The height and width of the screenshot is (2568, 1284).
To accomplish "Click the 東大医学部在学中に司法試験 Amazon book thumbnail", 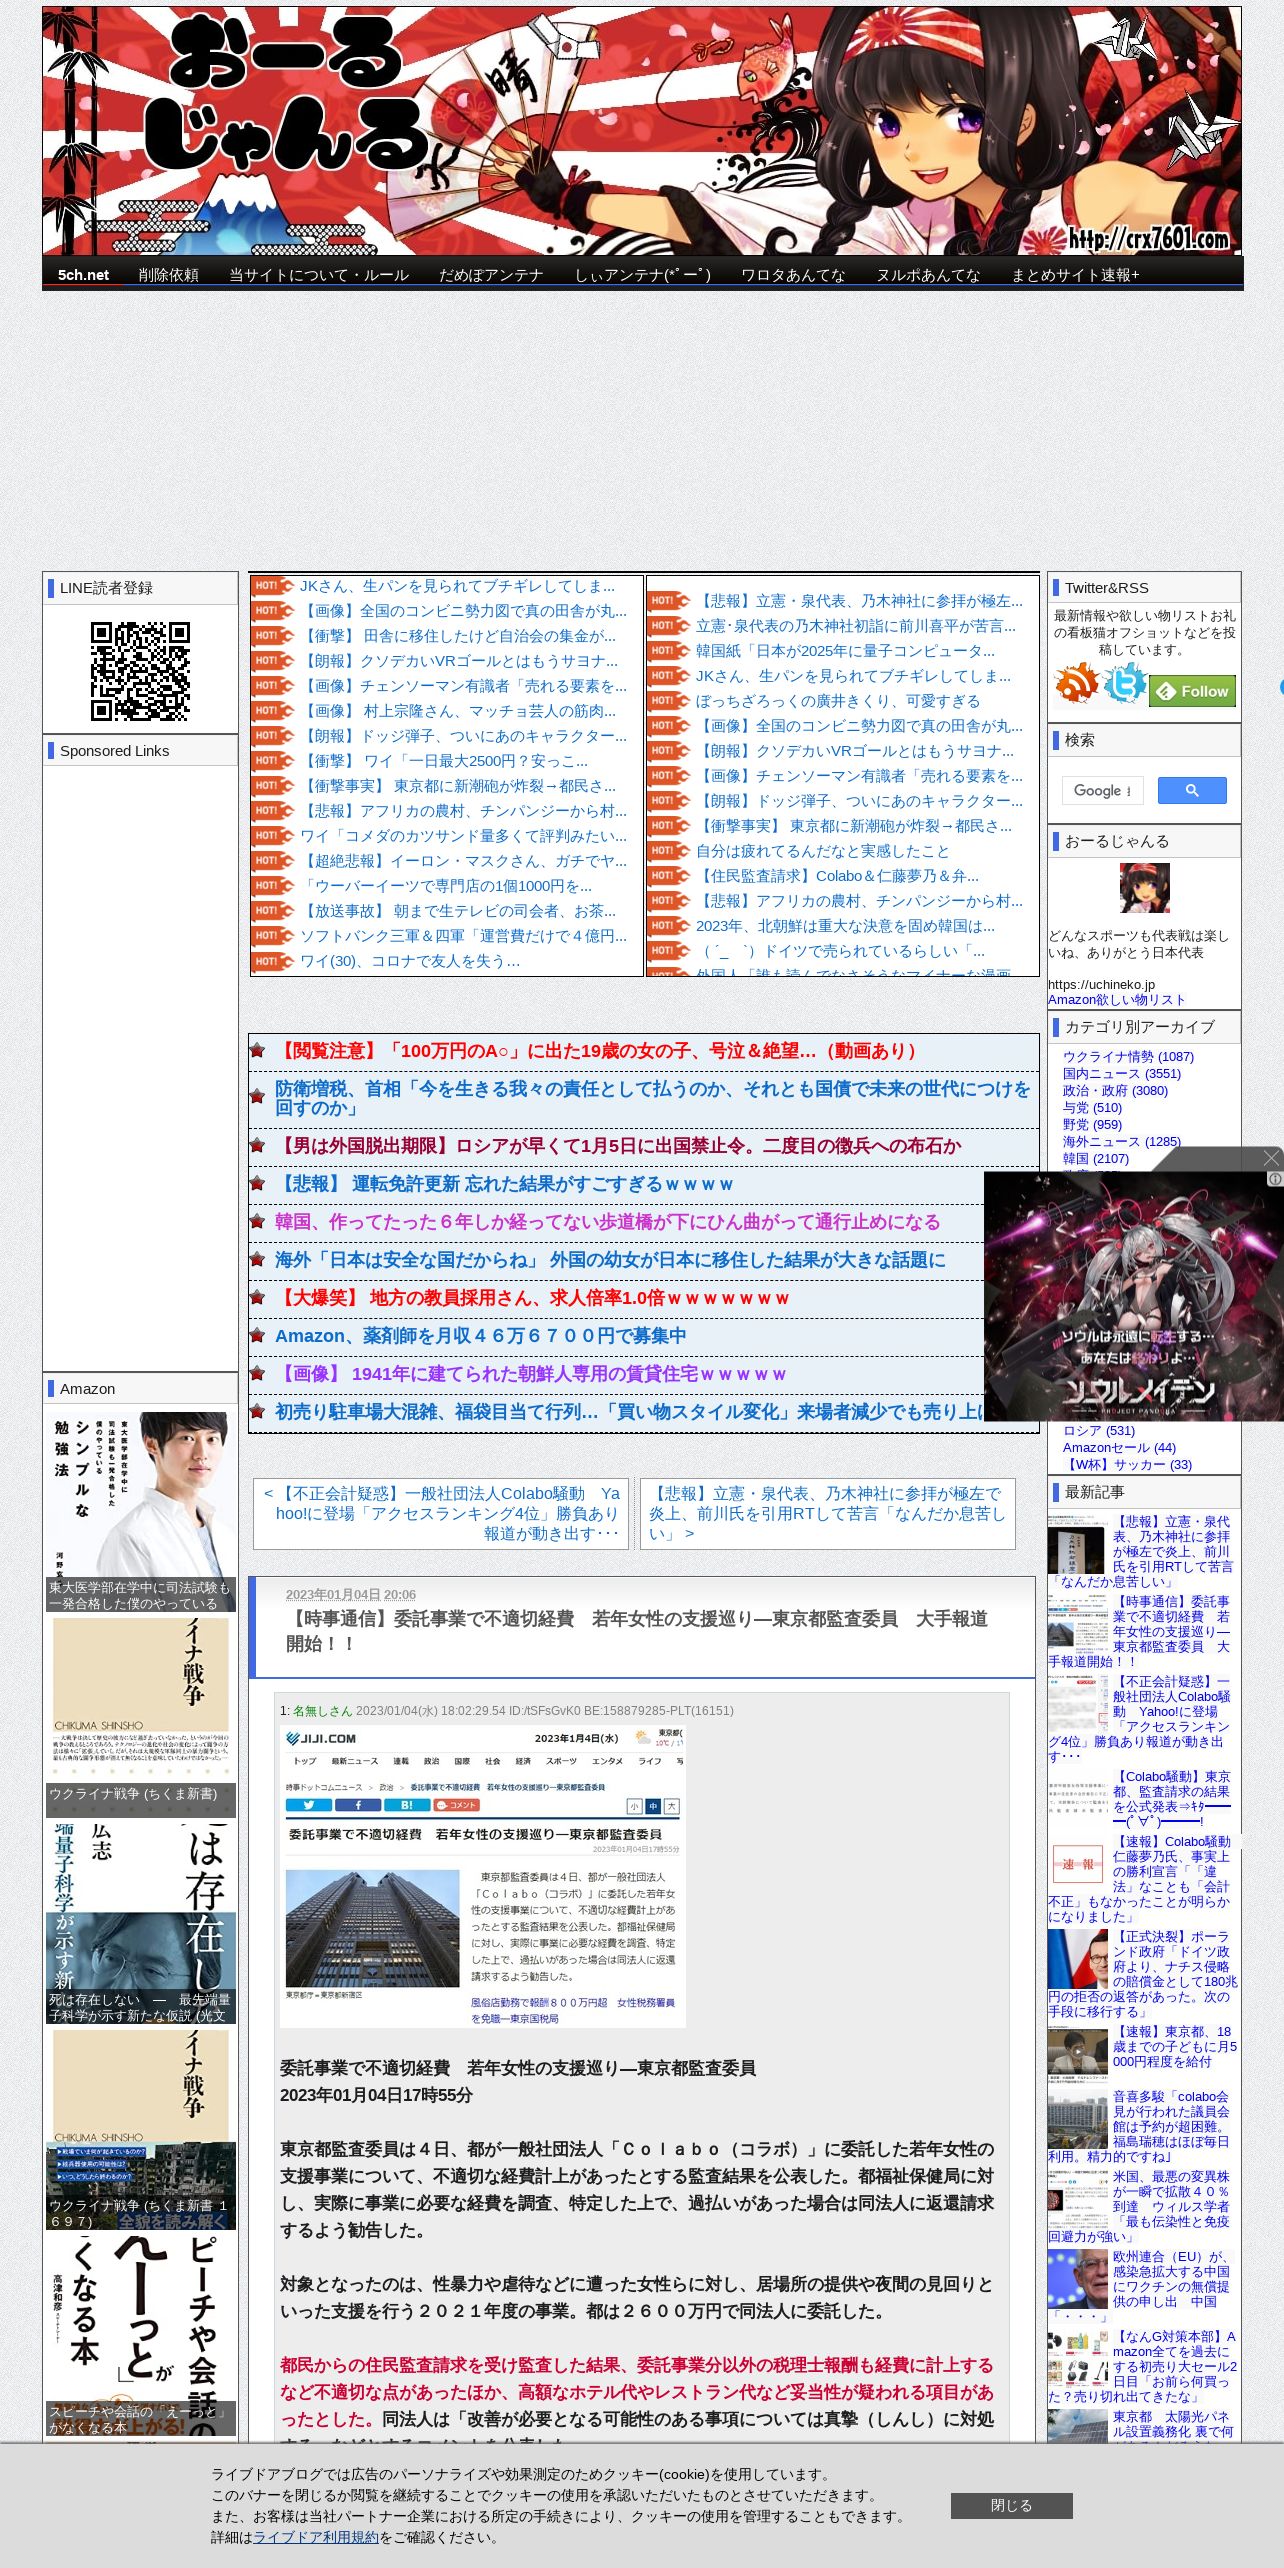I will (x=140, y=1511).
